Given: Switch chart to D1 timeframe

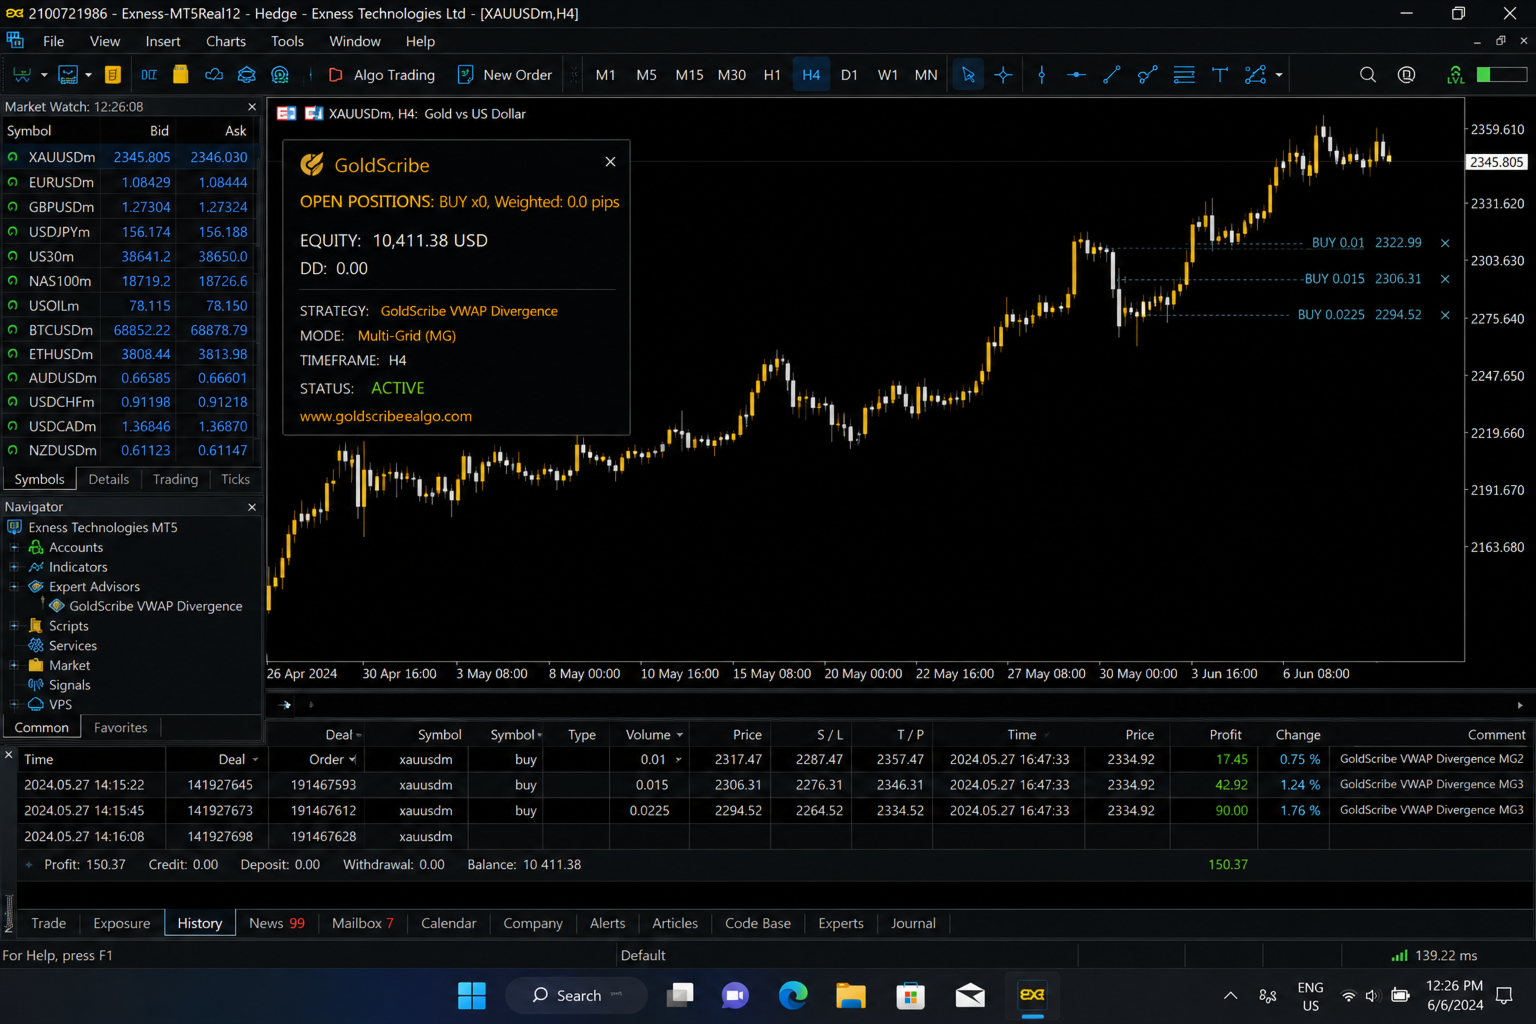Looking at the screenshot, I should (x=849, y=75).
